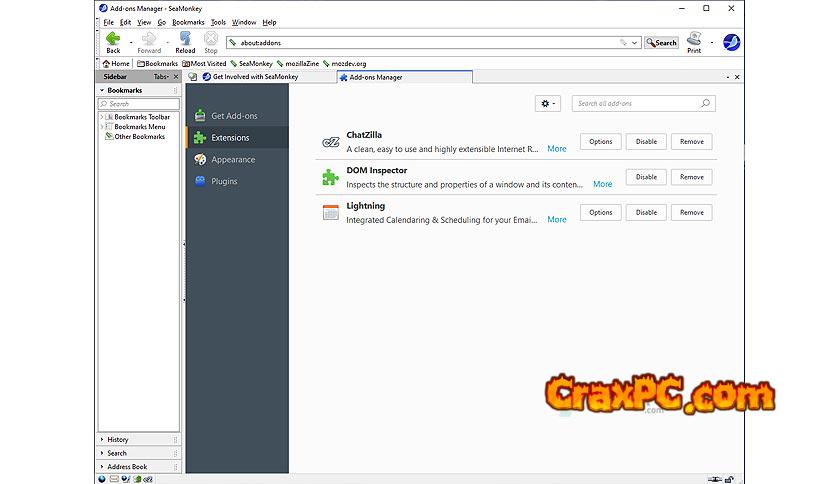This screenshot has height=484, width=836.
Task: Click the Stop loading button
Action: (211, 42)
